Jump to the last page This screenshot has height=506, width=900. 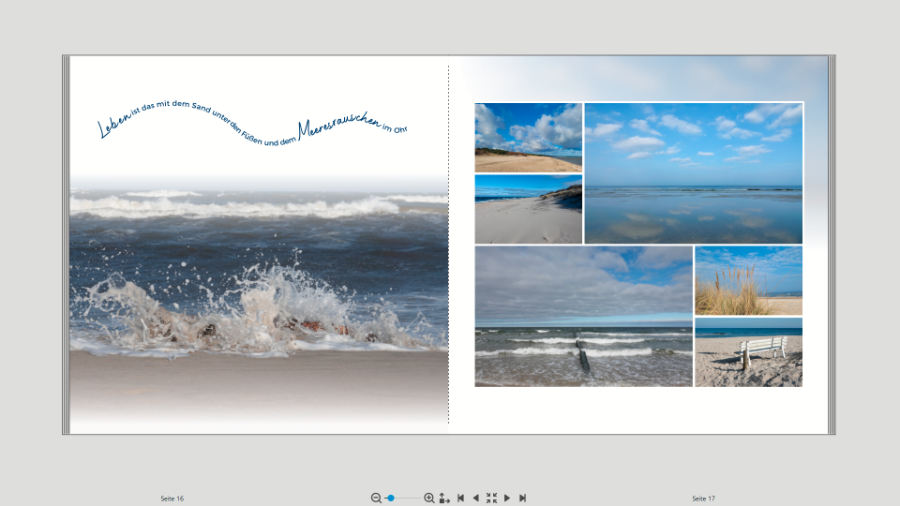522,498
